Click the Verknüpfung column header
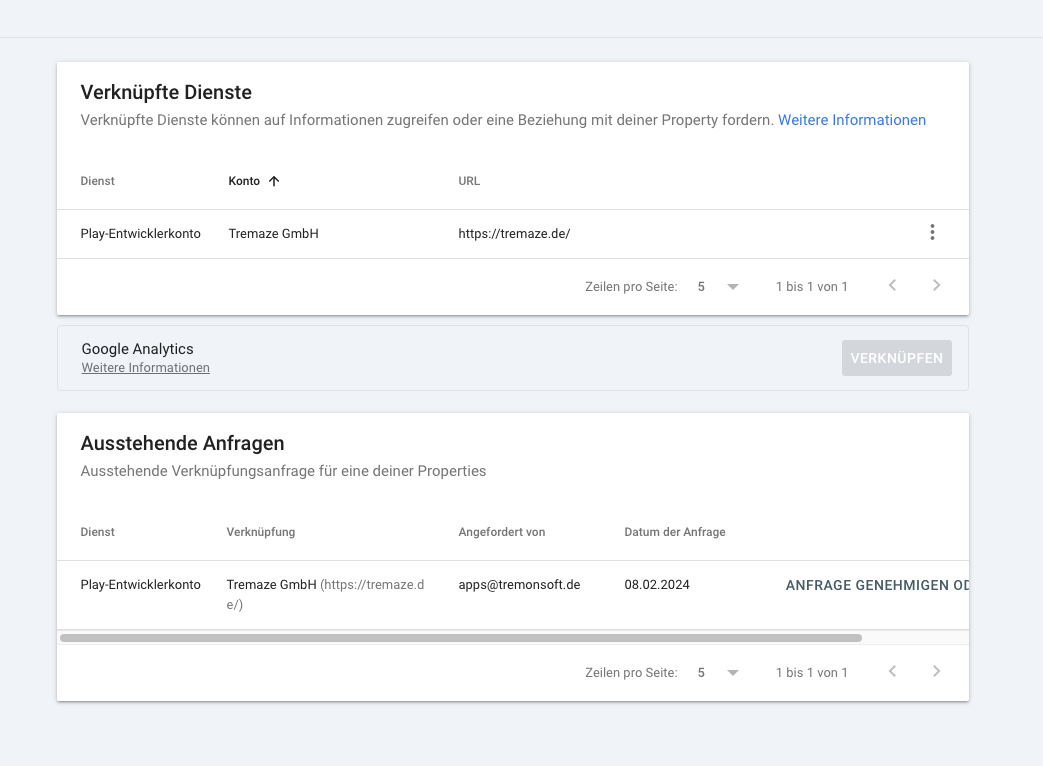This screenshot has height=766, width=1043. coord(260,532)
